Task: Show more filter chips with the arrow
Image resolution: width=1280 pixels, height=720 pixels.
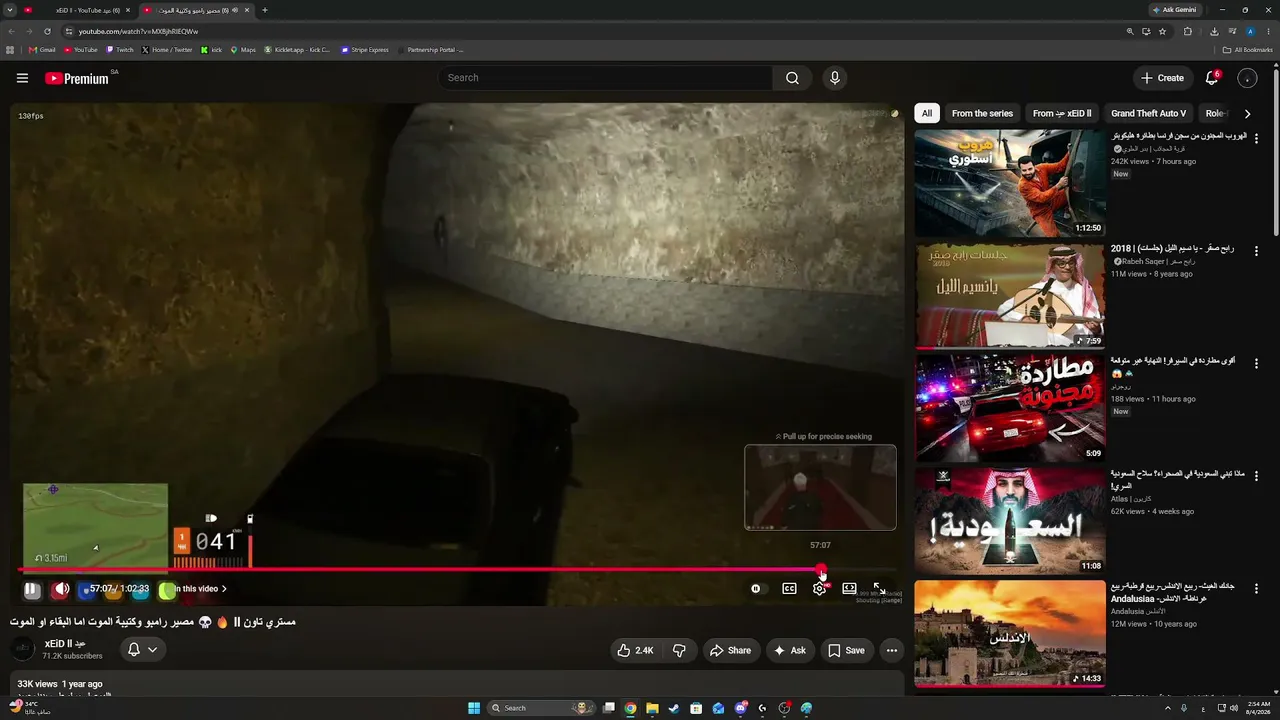Action: (x=1247, y=114)
